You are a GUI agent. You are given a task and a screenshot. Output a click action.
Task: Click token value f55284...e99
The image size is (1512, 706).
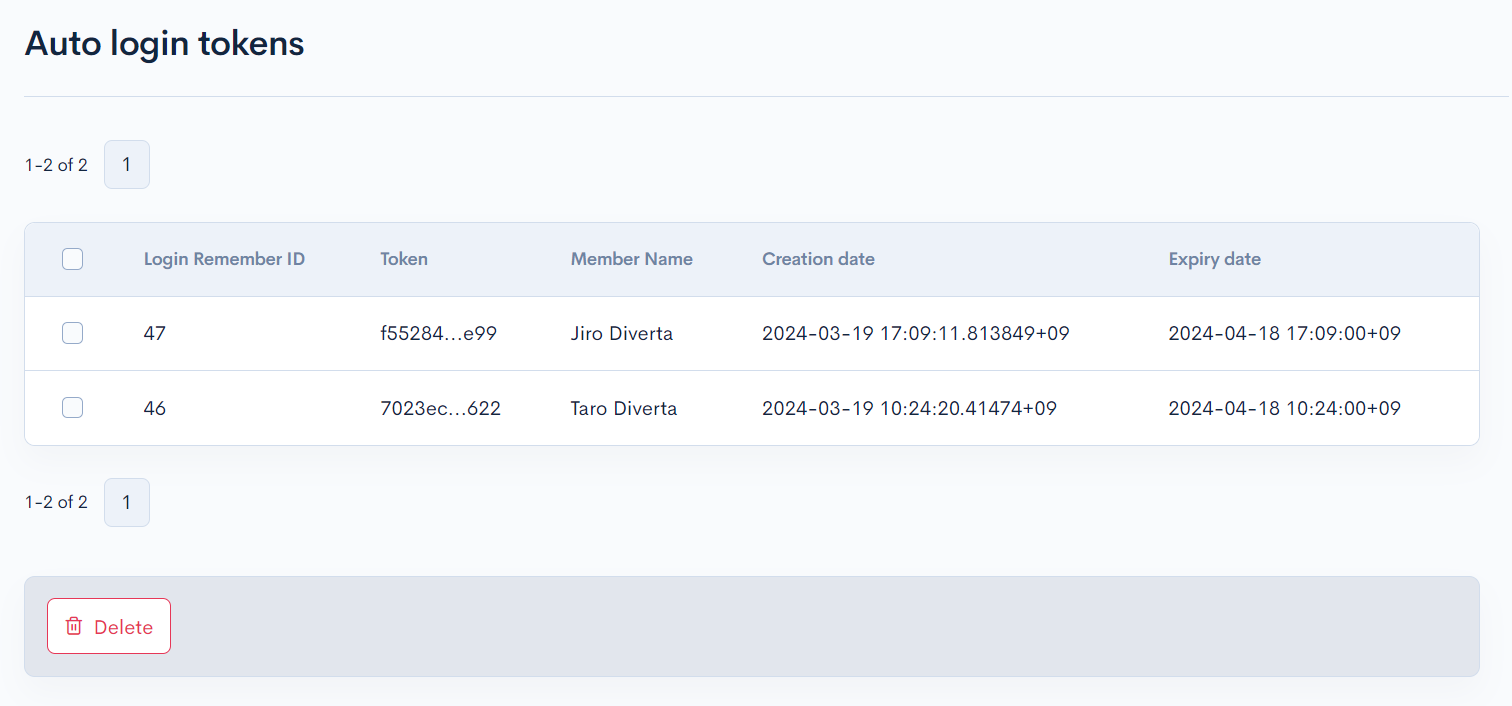pos(438,333)
